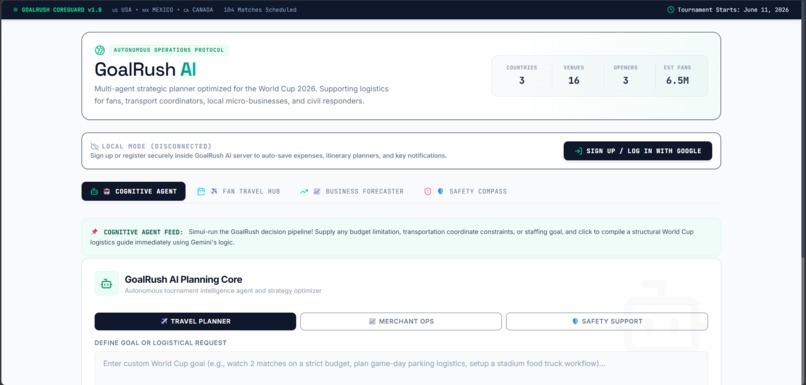Select the Merchant Ops mode
Viewport: 806px width, 385px height.
(x=401, y=321)
